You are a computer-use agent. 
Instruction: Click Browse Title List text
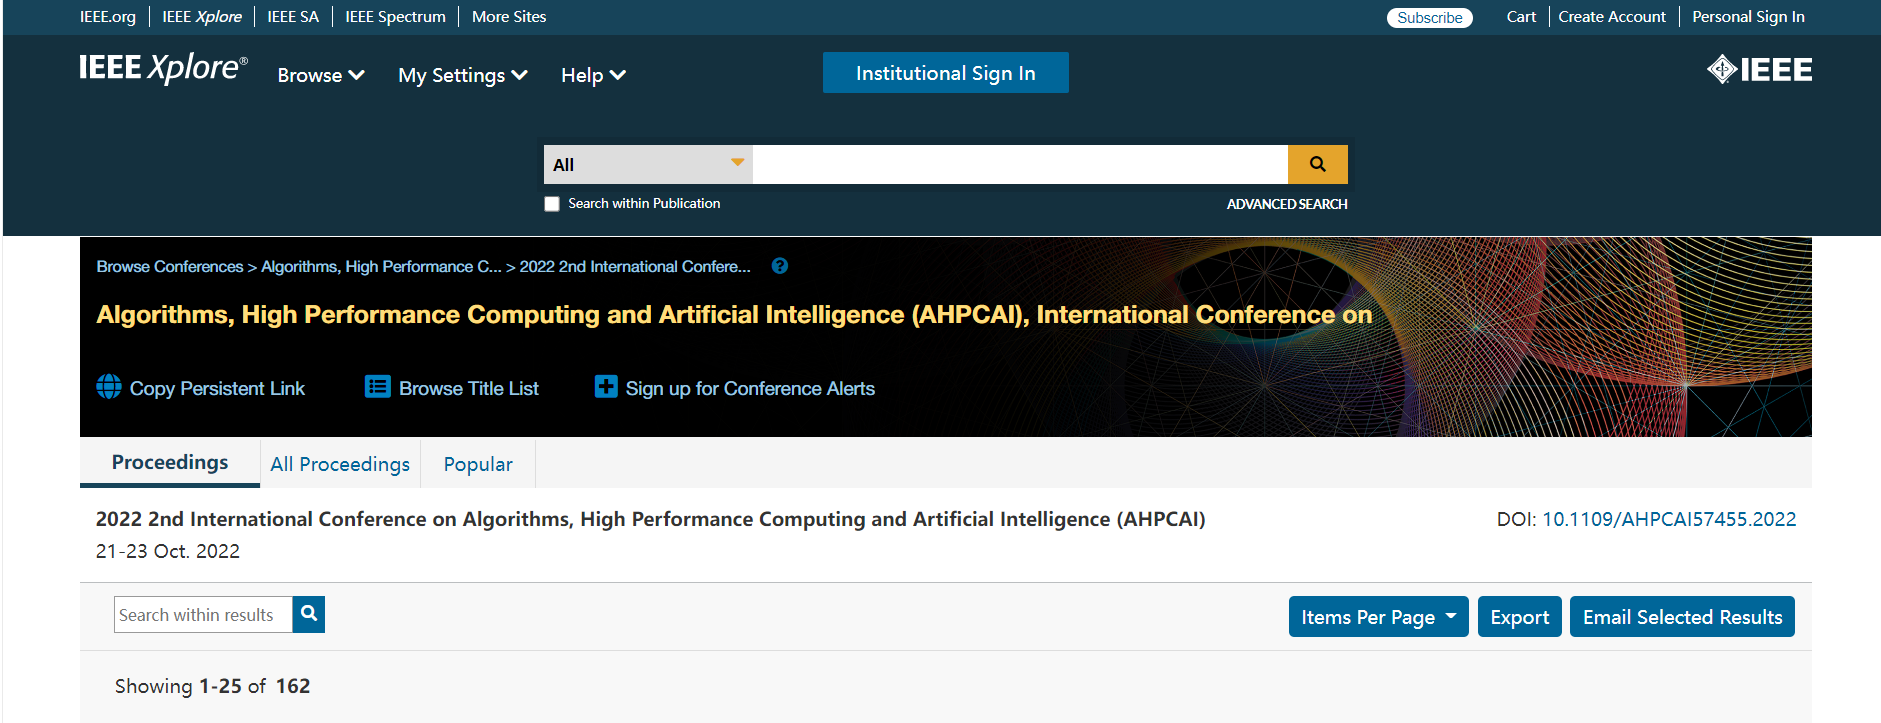coord(469,388)
